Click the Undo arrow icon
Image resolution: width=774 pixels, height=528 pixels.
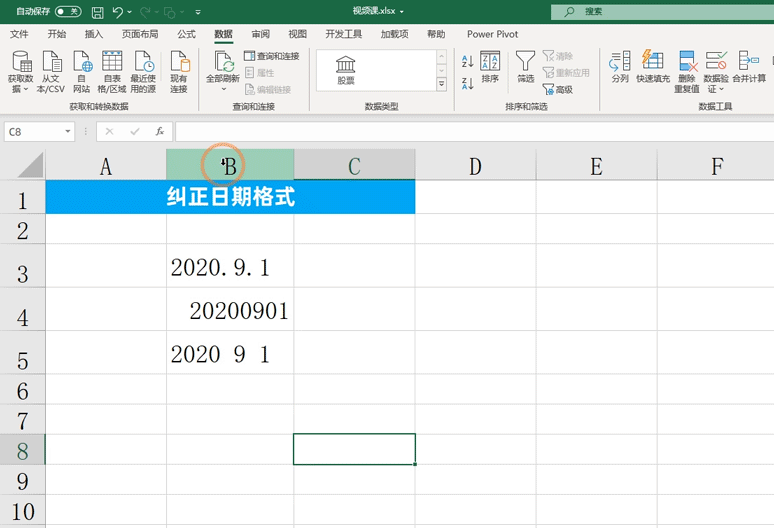click(x=117, y=12)
